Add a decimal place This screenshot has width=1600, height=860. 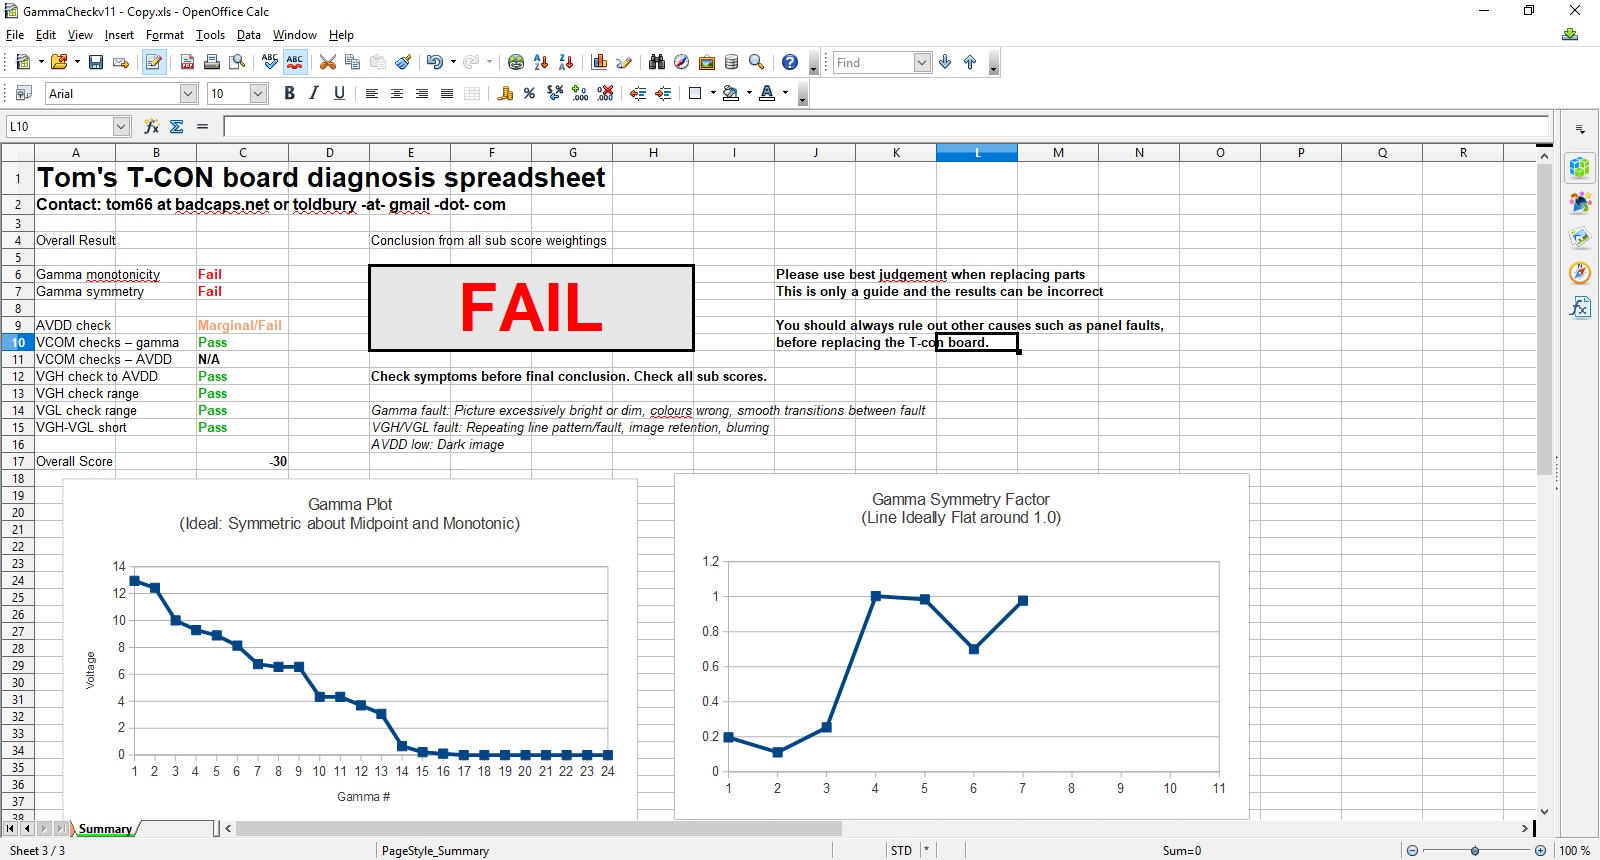pos(580,93)
